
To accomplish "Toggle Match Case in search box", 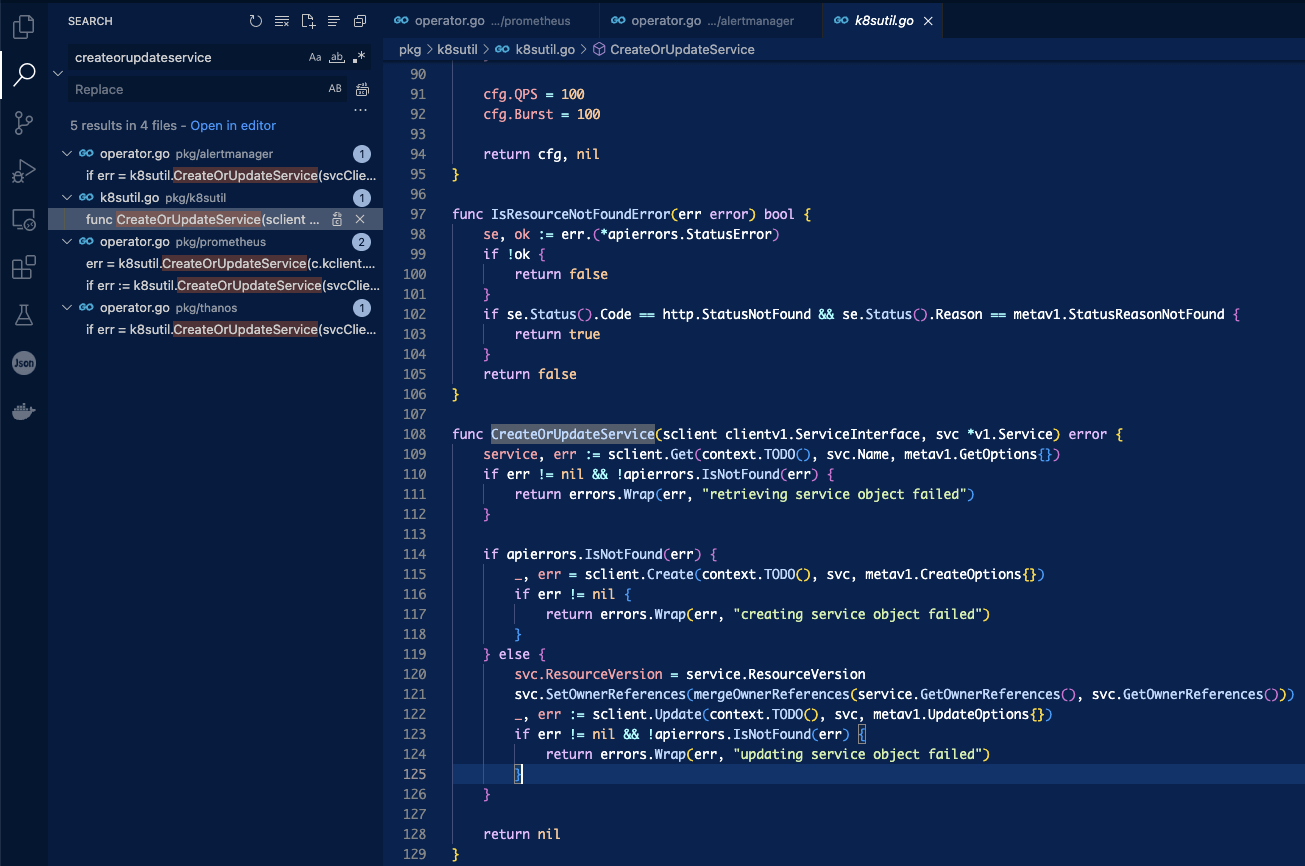I will click(315, 58).
